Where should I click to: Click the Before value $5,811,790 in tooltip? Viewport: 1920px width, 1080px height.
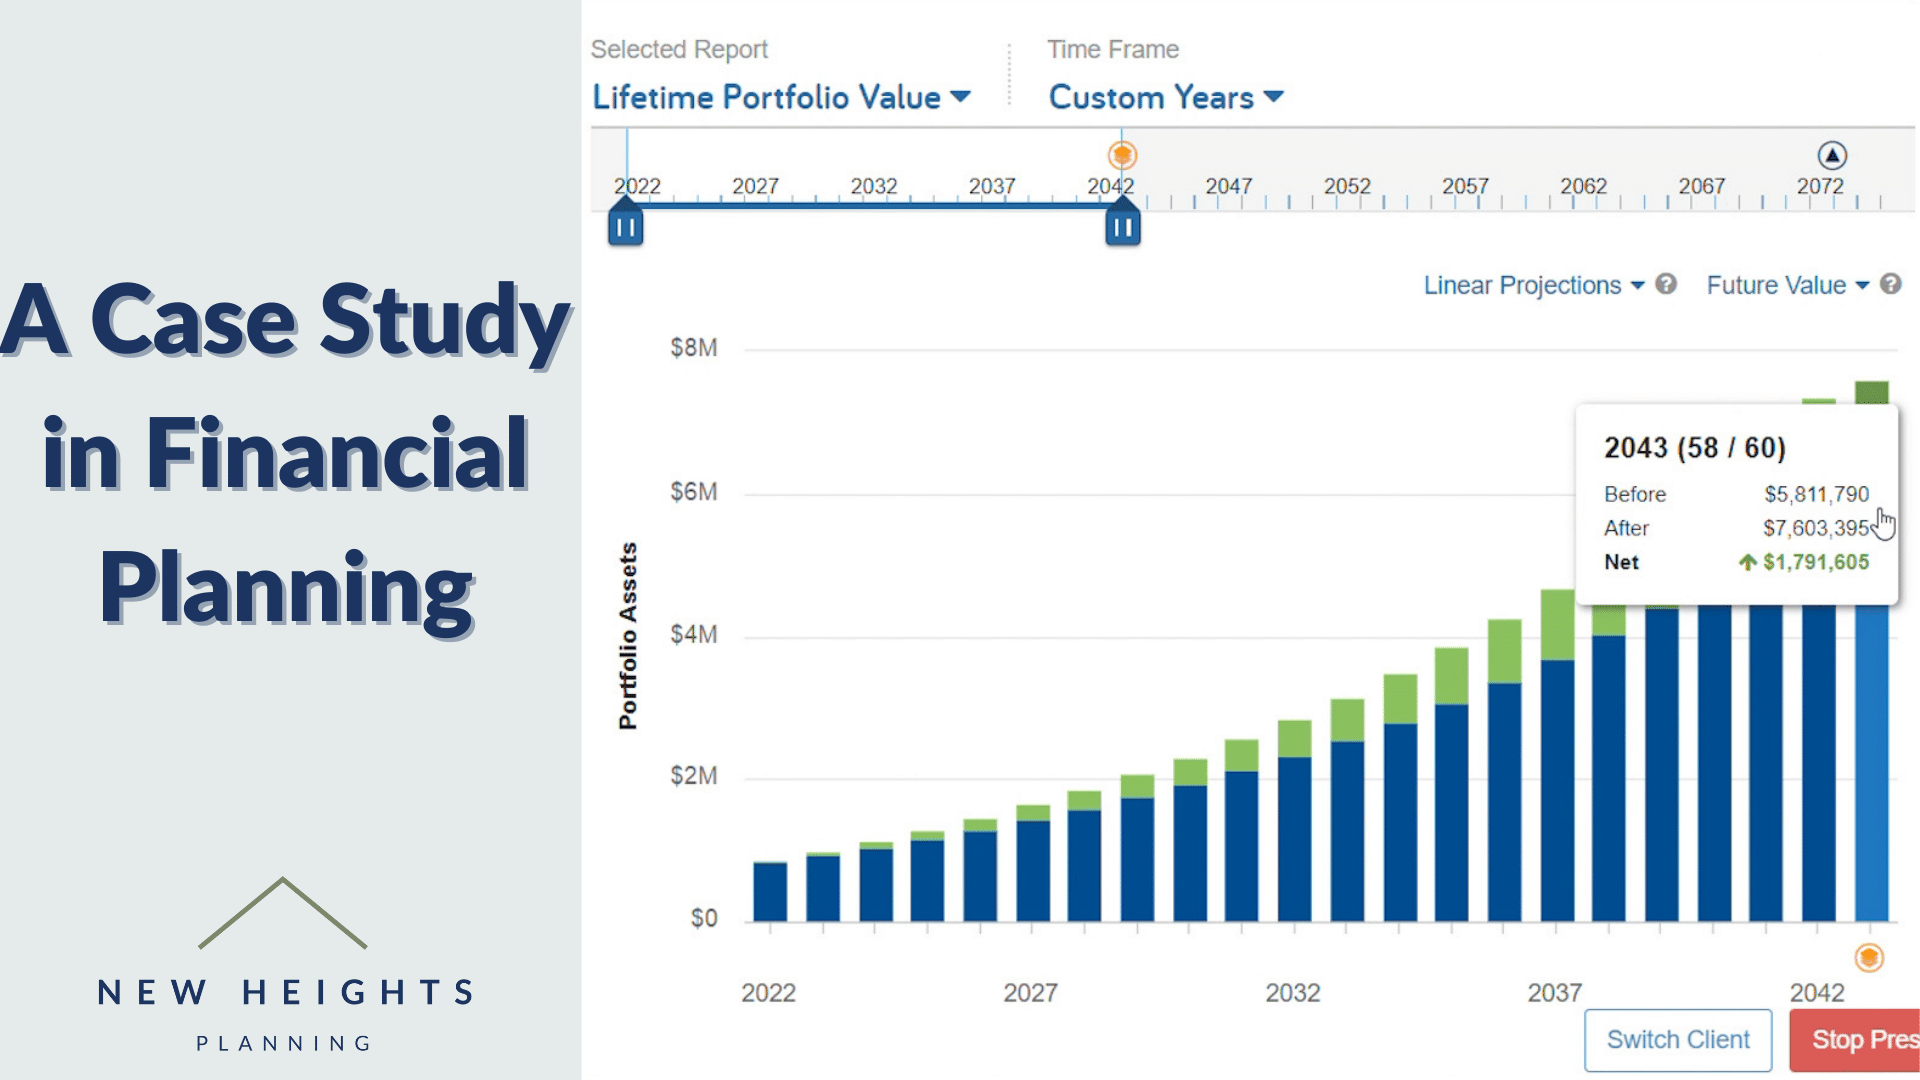pyautogui.click(x=1816, y=494)
